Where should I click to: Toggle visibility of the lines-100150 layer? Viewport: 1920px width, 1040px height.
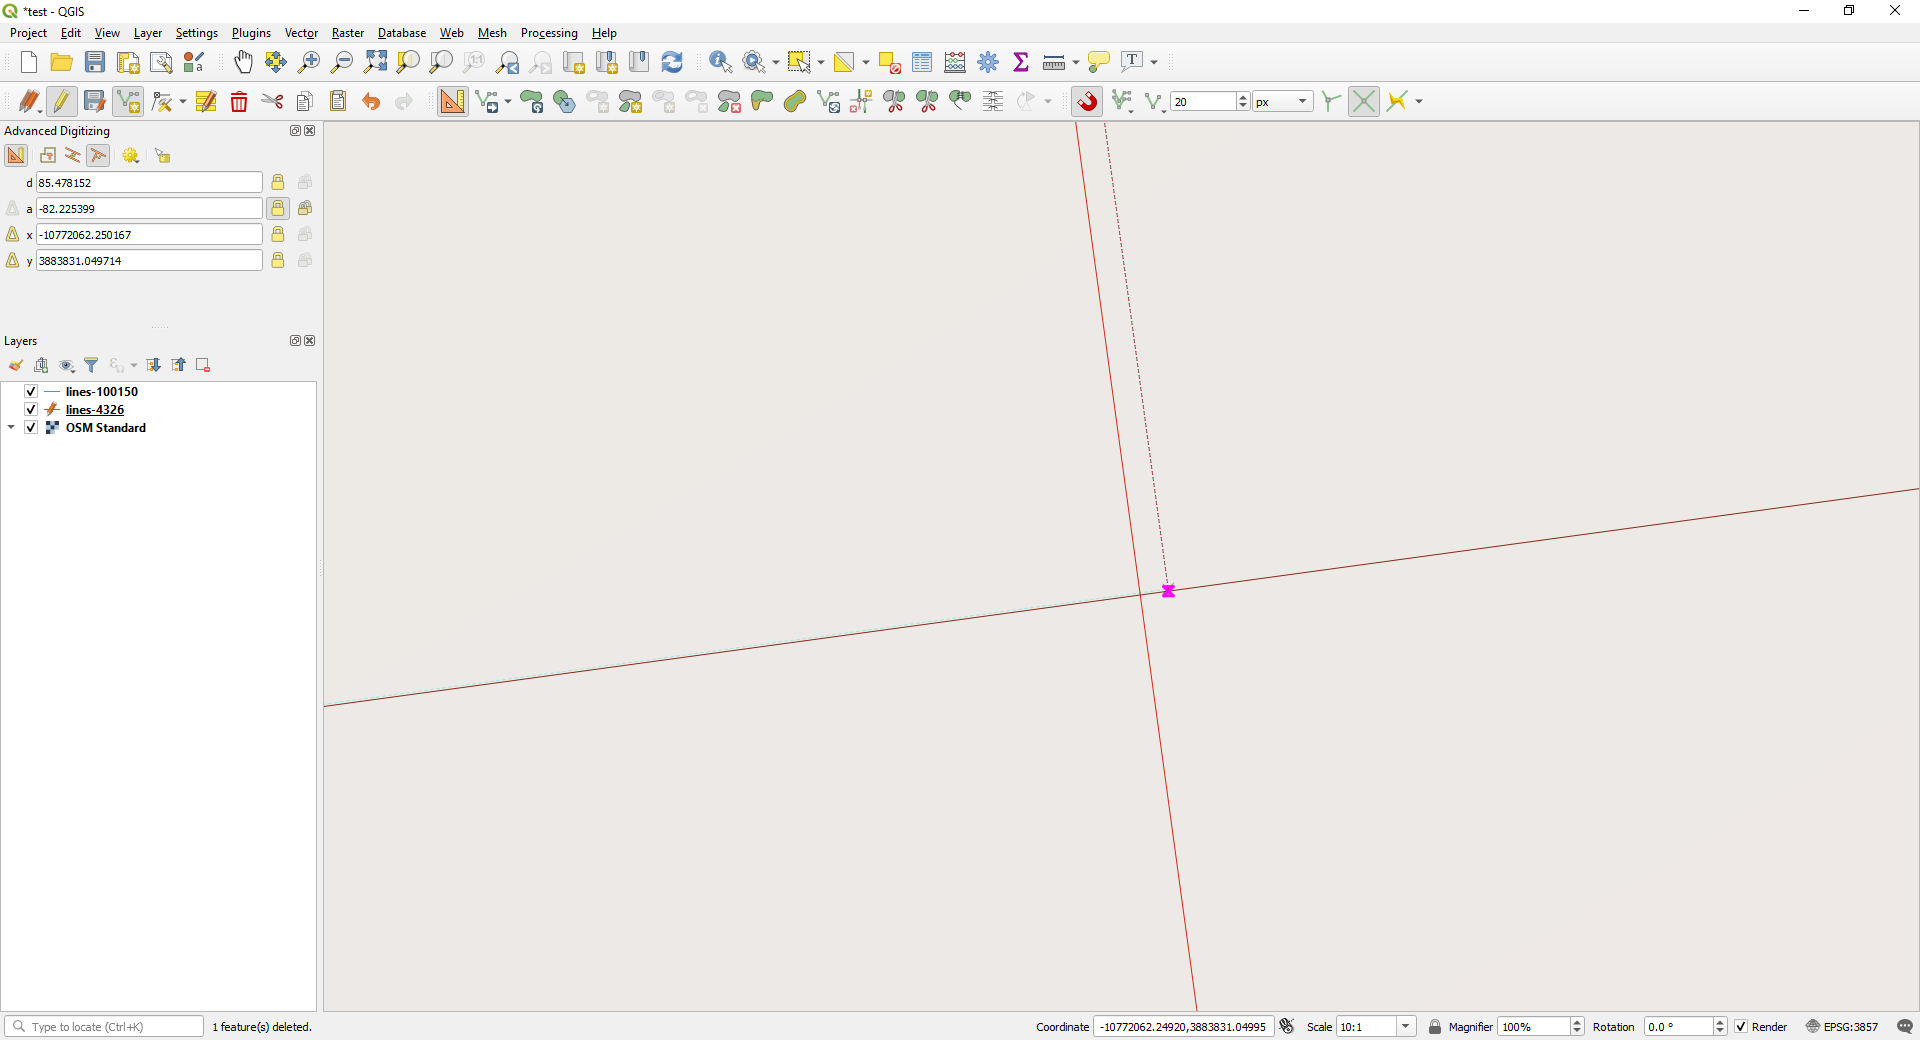(x=31, y=391)
